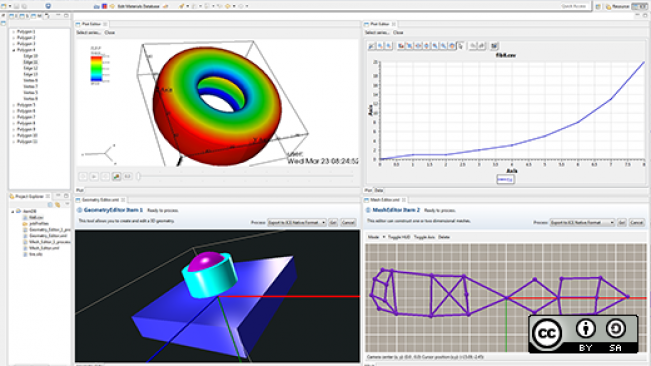
Task: Click the orange icon in torus playback controls
Action: pos(117,177)
